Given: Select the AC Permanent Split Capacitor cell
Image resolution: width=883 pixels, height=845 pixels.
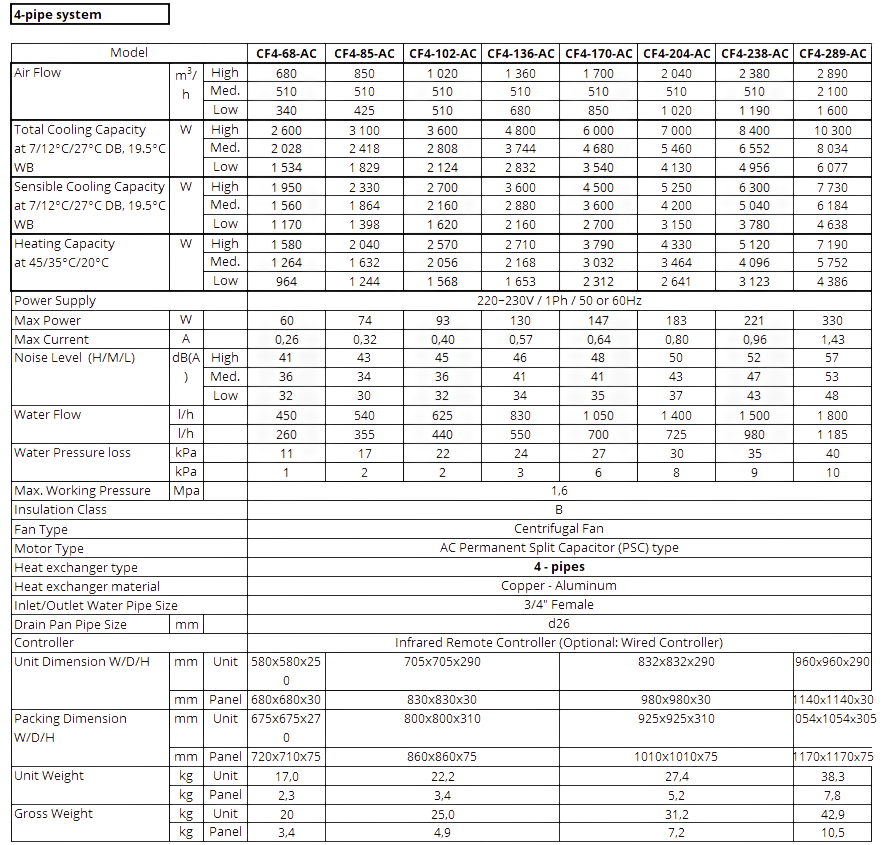Looking at the screenshot, I should pos(559,548).
